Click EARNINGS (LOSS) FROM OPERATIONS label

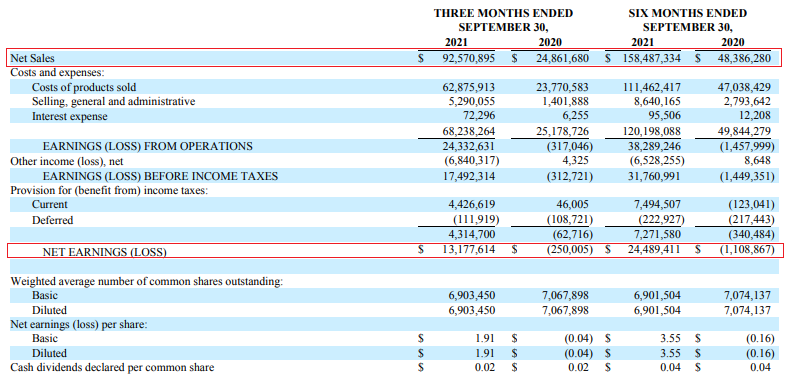[x=147, y=147]
